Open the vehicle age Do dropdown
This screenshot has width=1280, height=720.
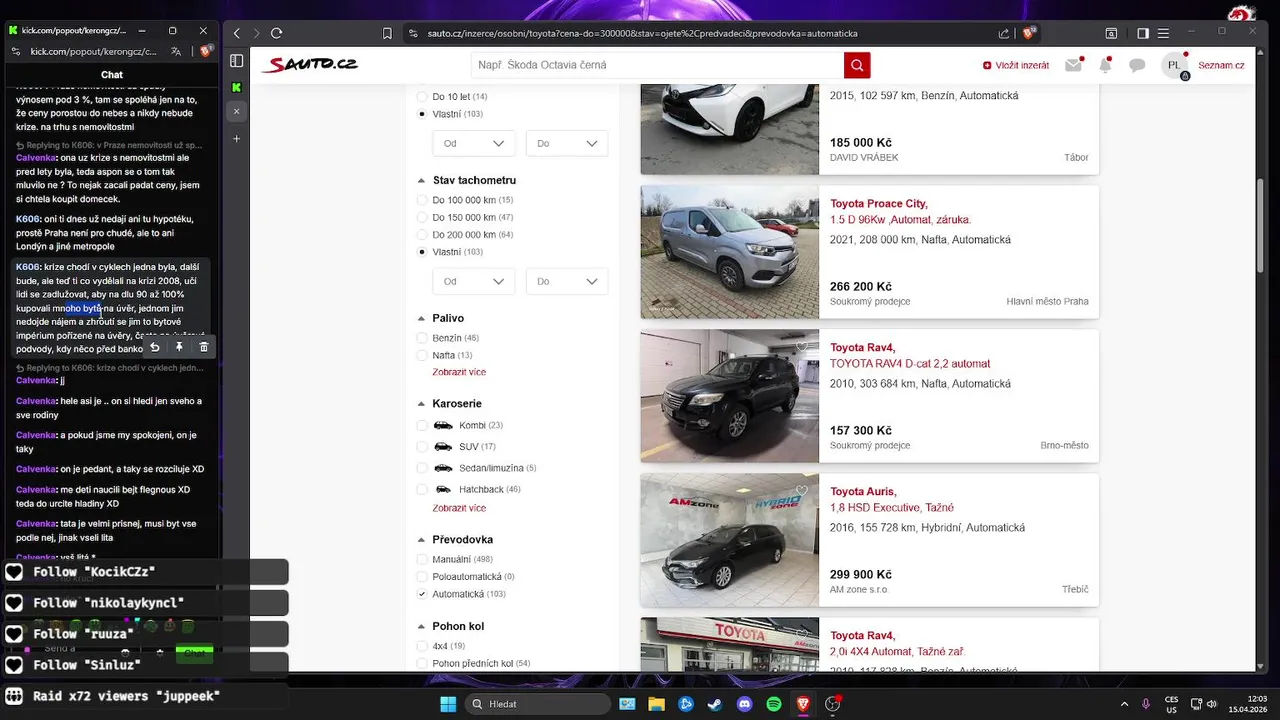tap(567, 144)
